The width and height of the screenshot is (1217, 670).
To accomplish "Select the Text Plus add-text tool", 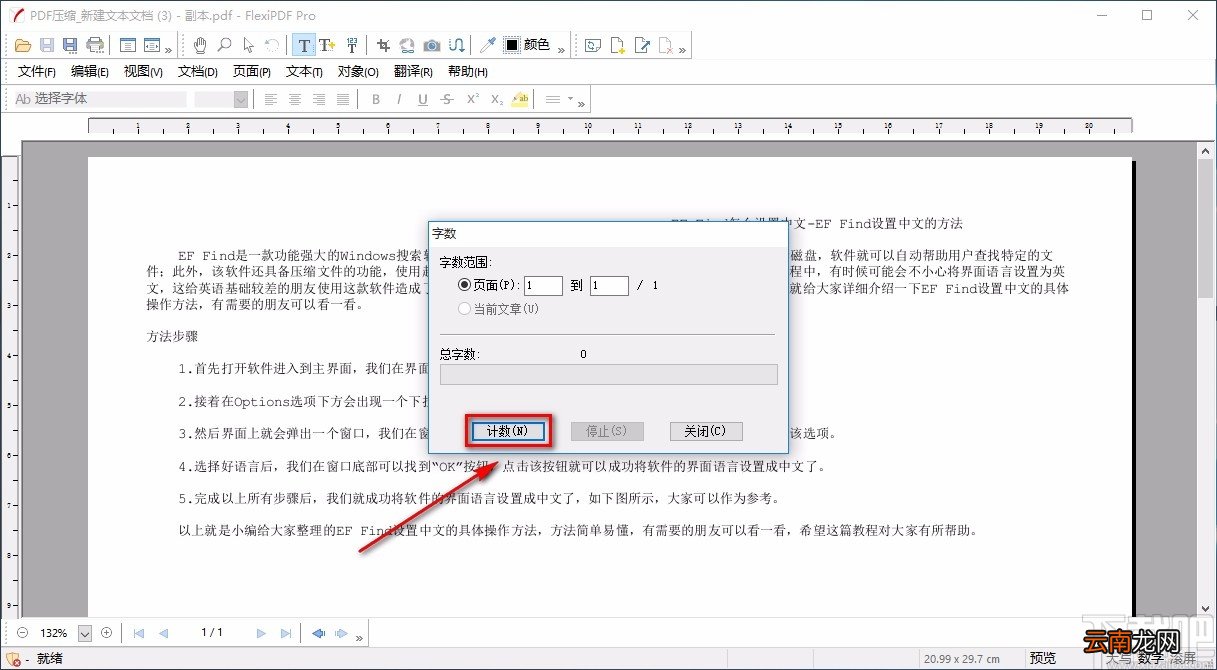I will (327, 45).
